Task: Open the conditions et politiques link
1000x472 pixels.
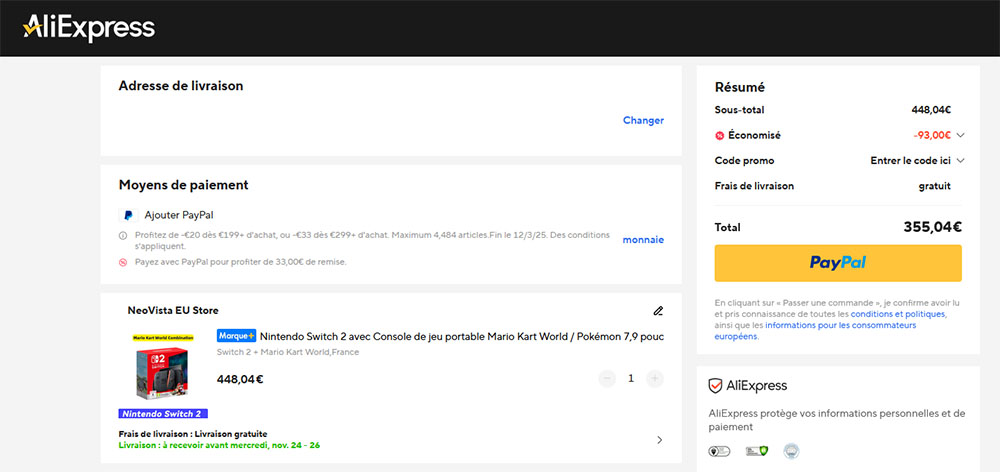Action: pos(897,314)
